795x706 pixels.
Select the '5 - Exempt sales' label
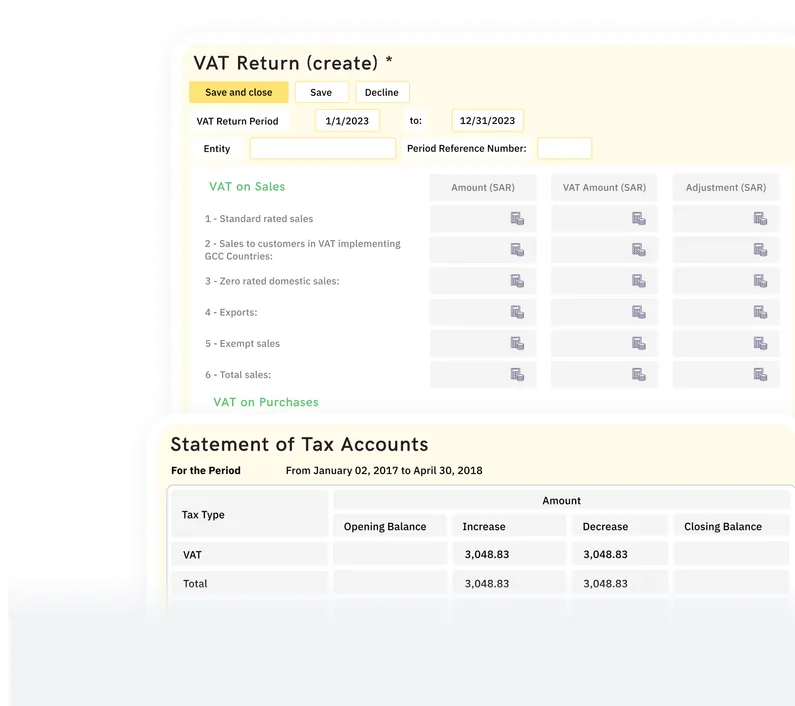click(x=242, y=343)
